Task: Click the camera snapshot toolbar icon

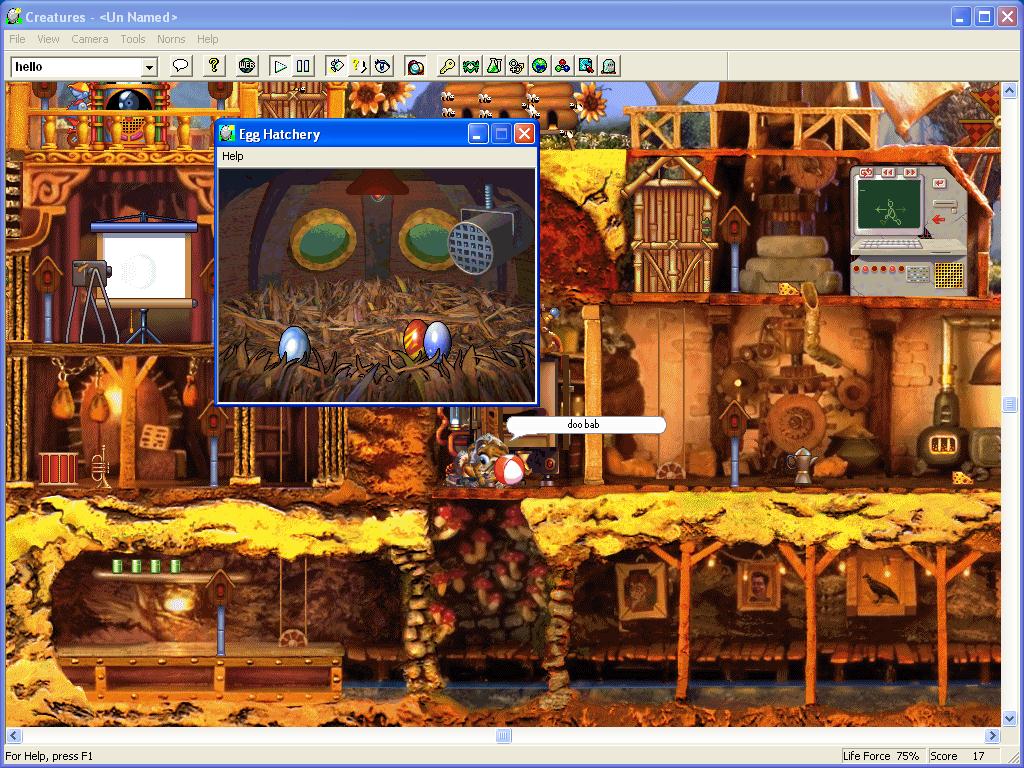Action: point(415,66)
